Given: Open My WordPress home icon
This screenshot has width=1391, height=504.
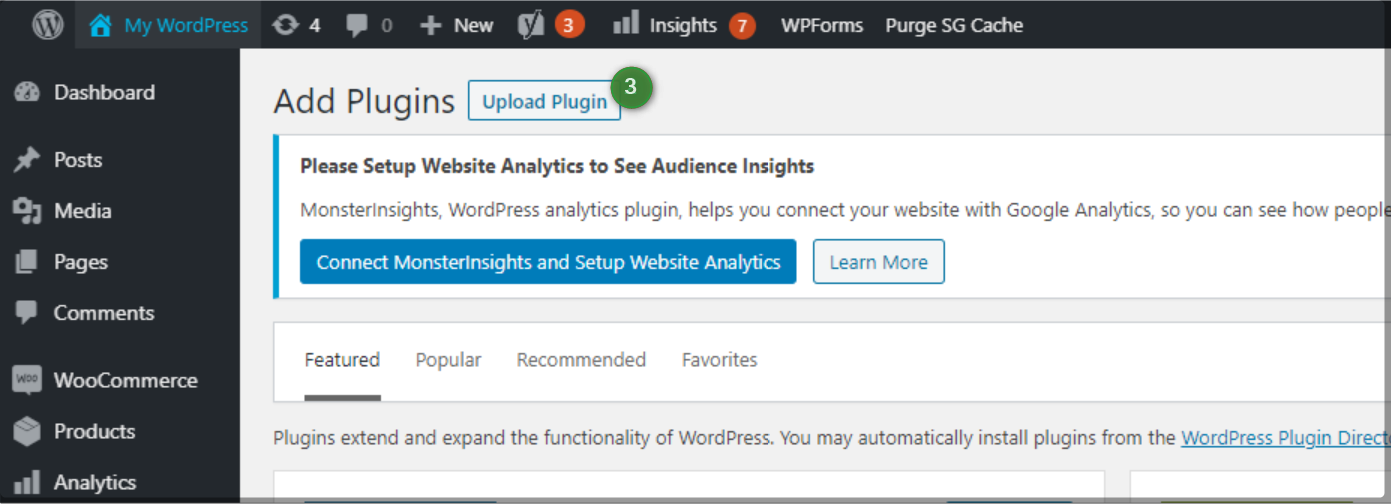Looking at the screenshot, I should point(100,25).
